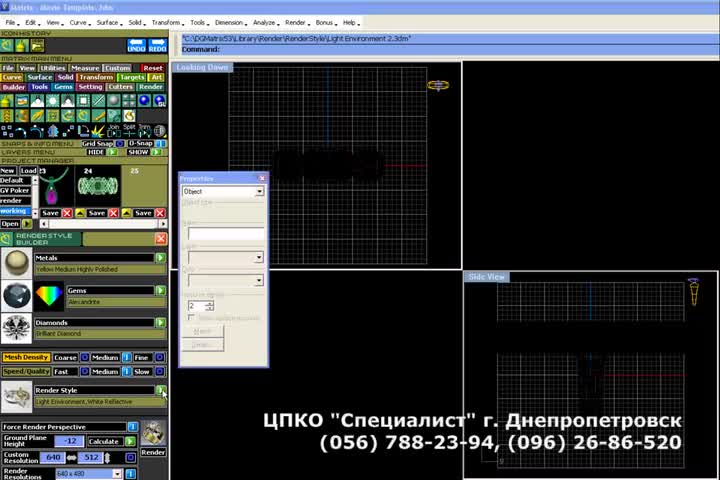Screen dimensions: 720x480
Task: Click the arc curve tool icon
Action: point(22,131)
